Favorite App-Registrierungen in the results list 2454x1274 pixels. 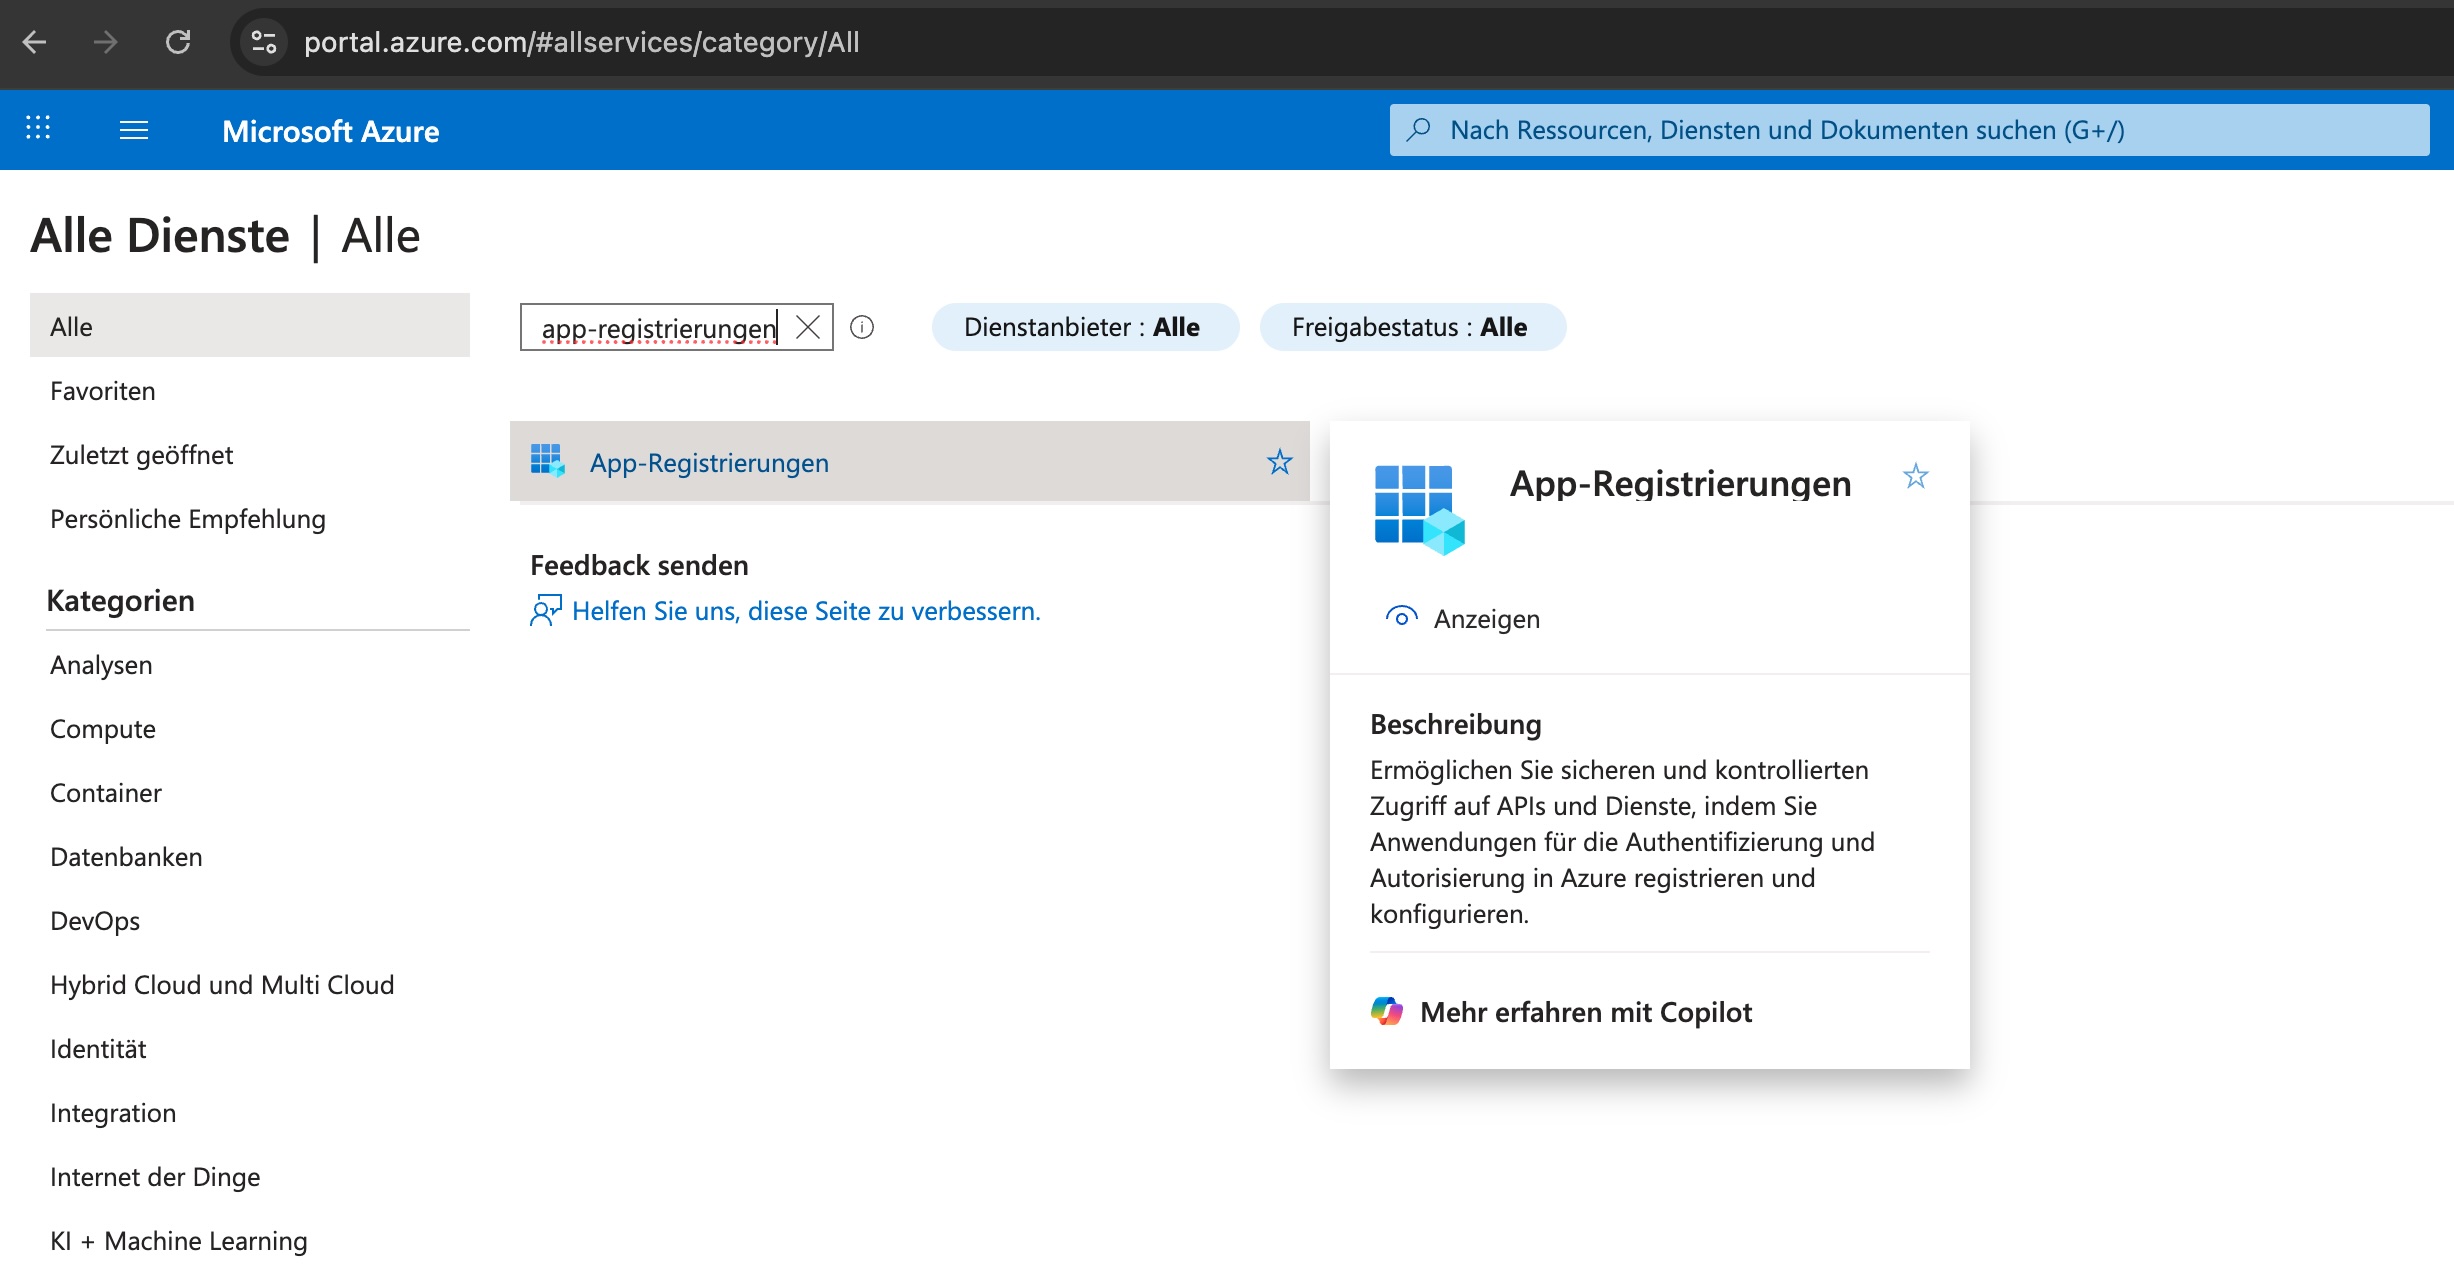click(1279, 462)
